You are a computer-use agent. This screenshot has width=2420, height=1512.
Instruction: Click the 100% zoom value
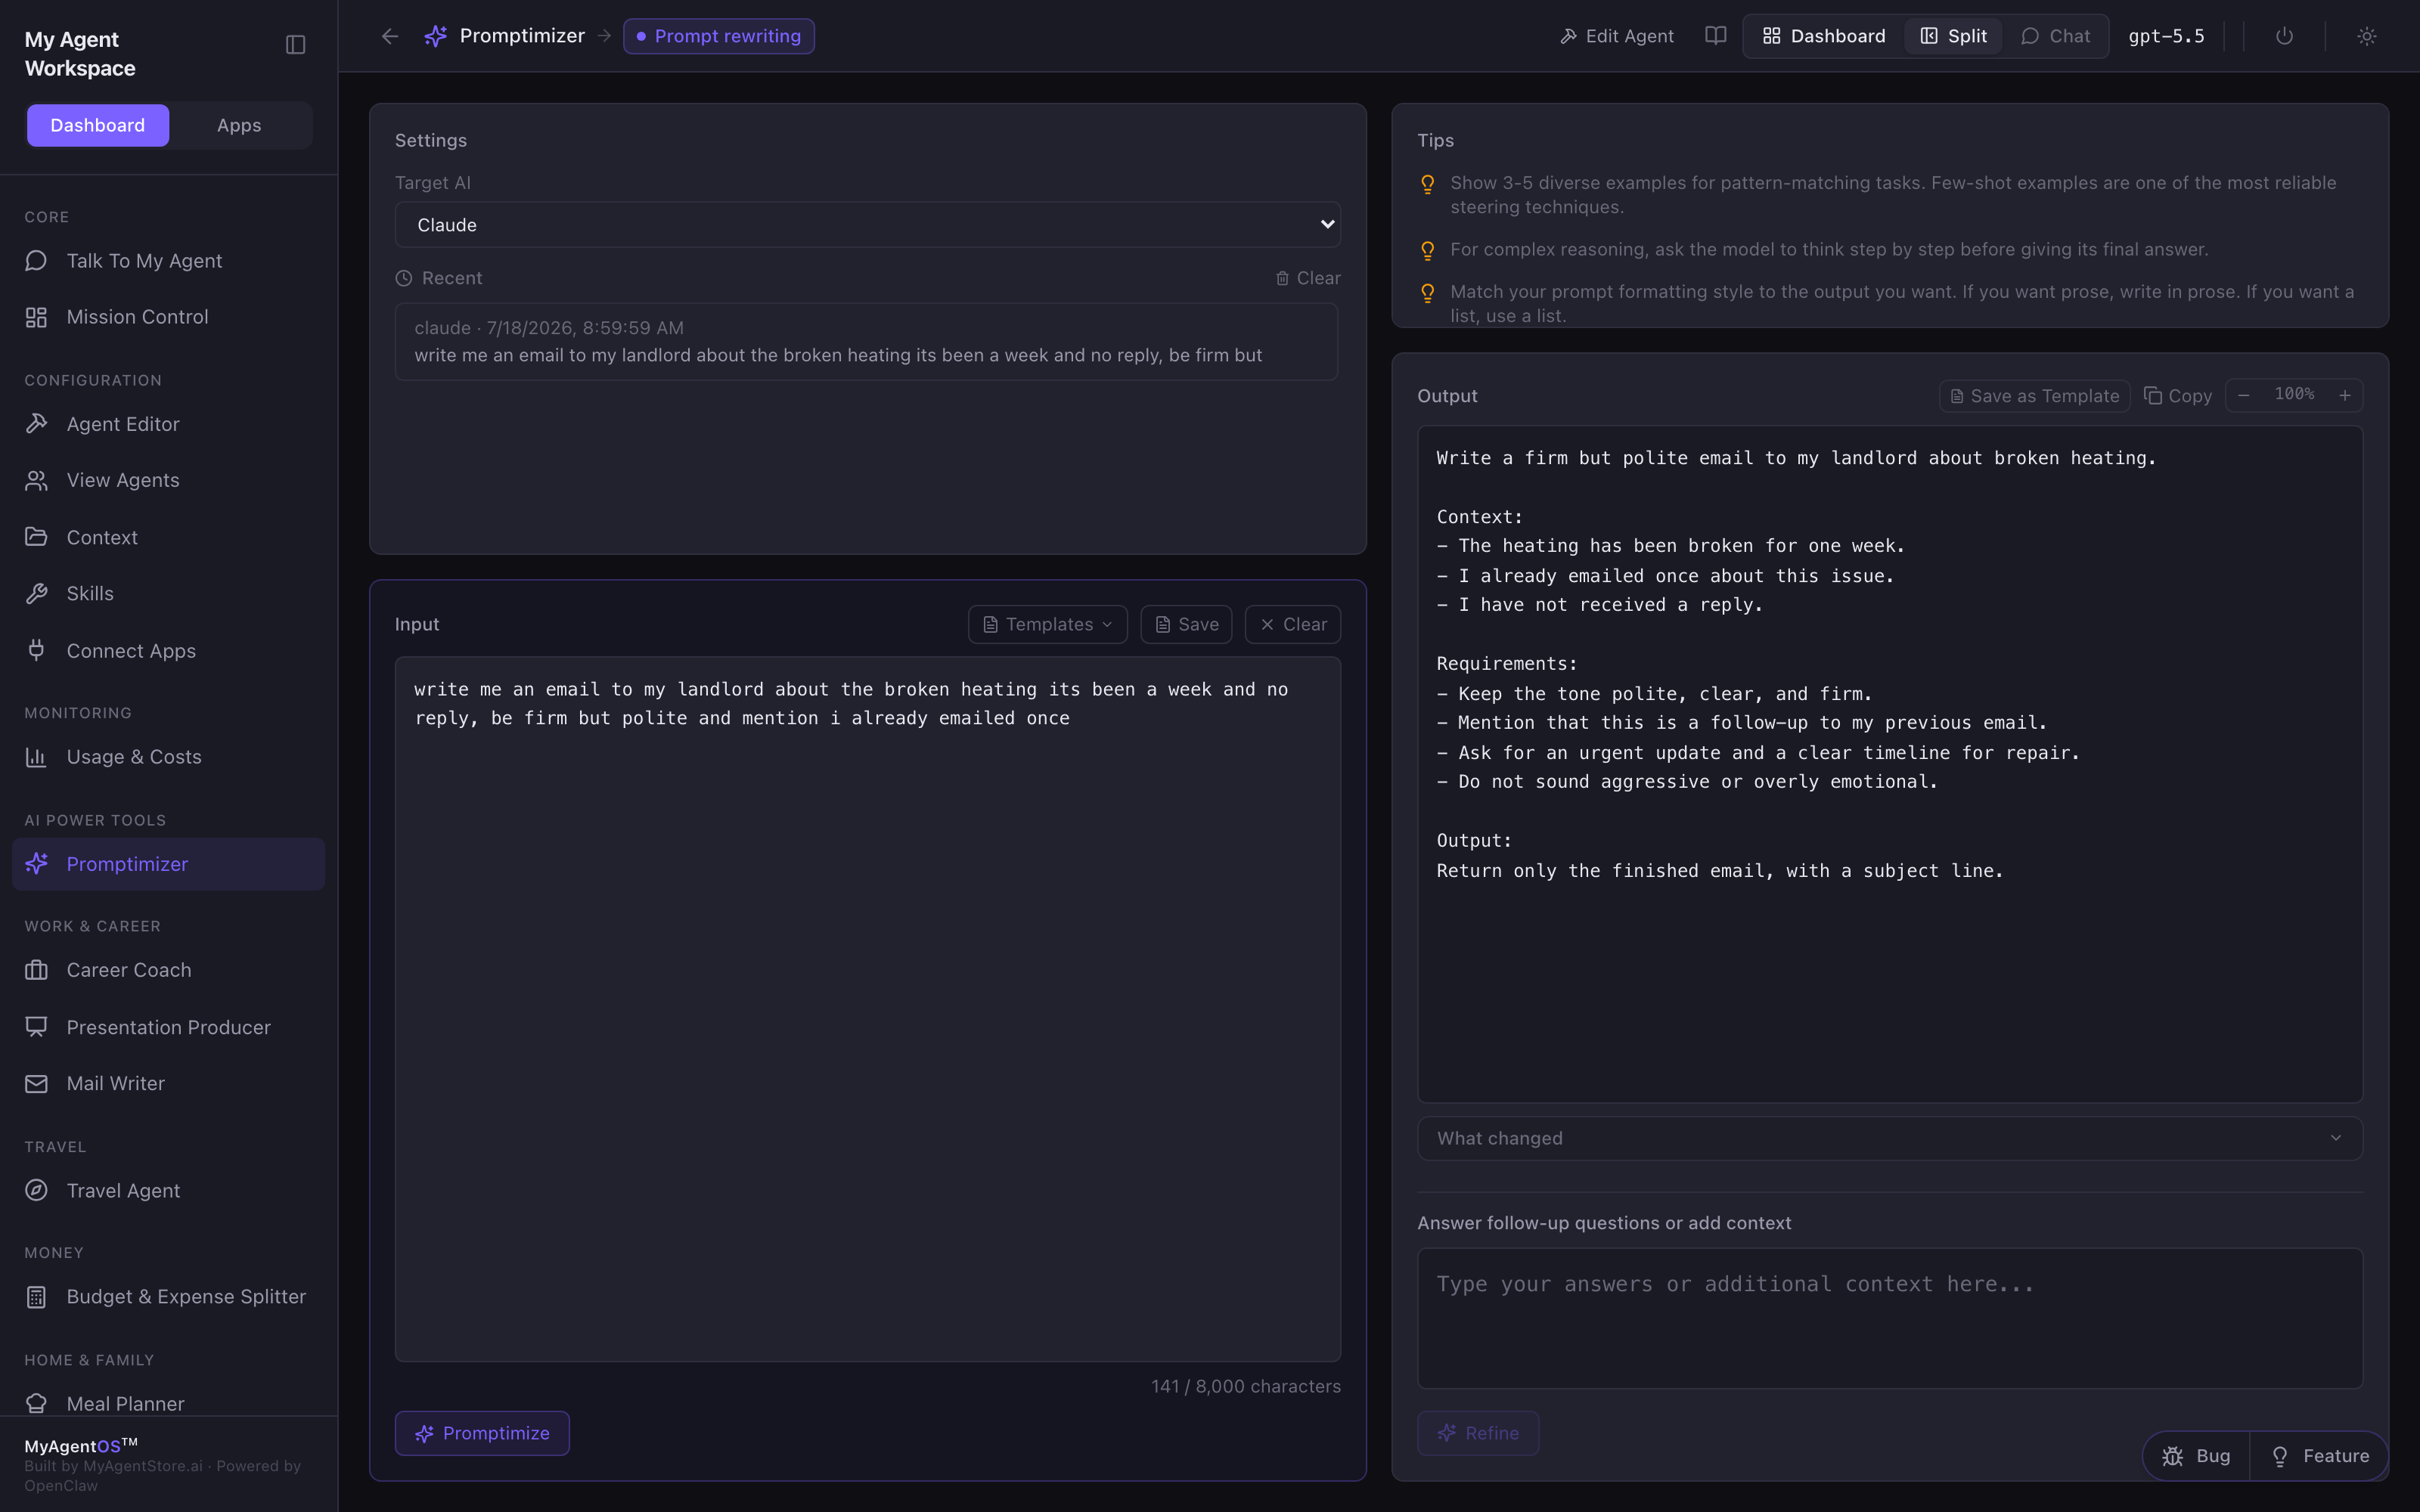click(x=2294, y=394)
